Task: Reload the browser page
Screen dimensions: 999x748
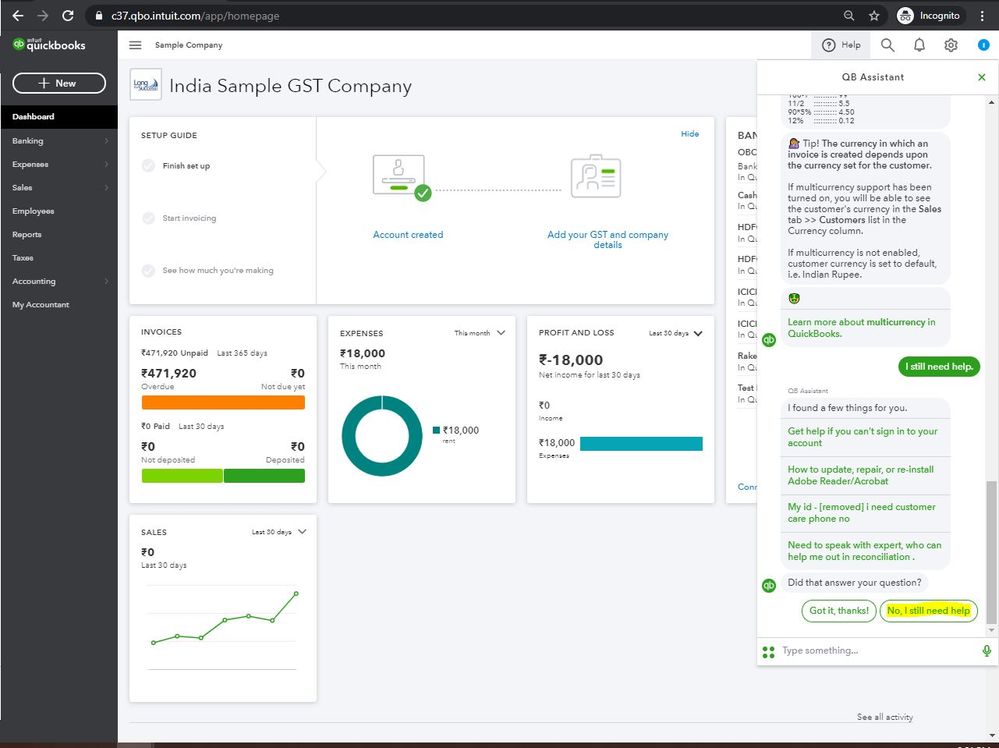Action: (x=68, y=15)
